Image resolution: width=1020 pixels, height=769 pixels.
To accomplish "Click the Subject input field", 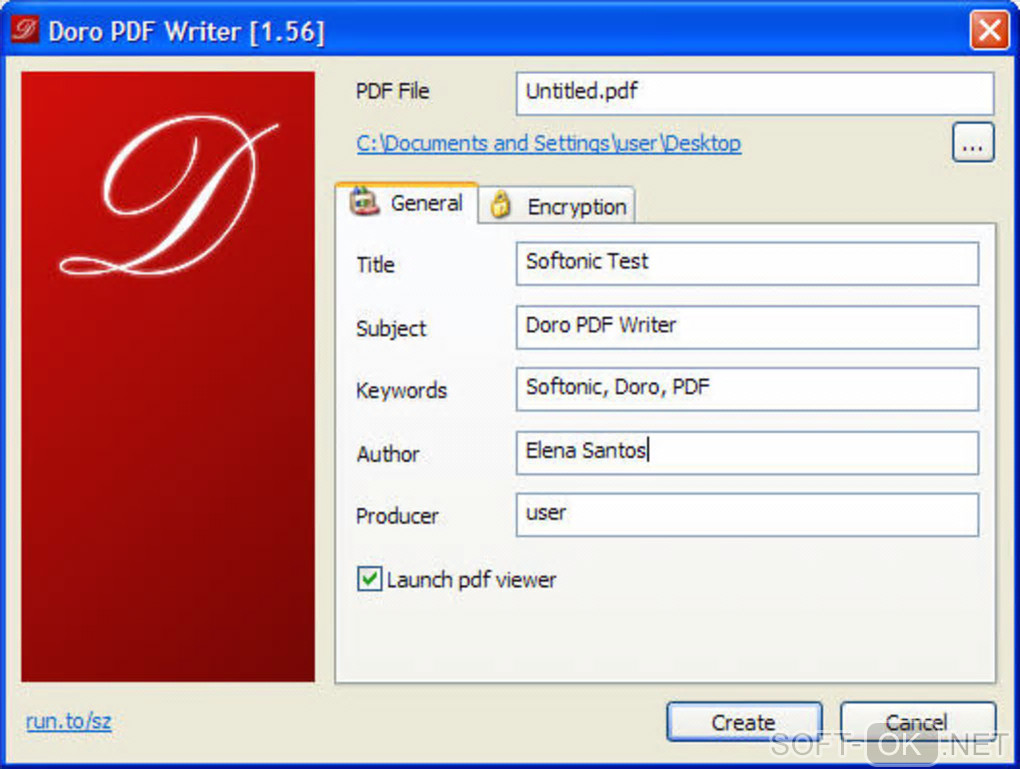I will [747, 327].
